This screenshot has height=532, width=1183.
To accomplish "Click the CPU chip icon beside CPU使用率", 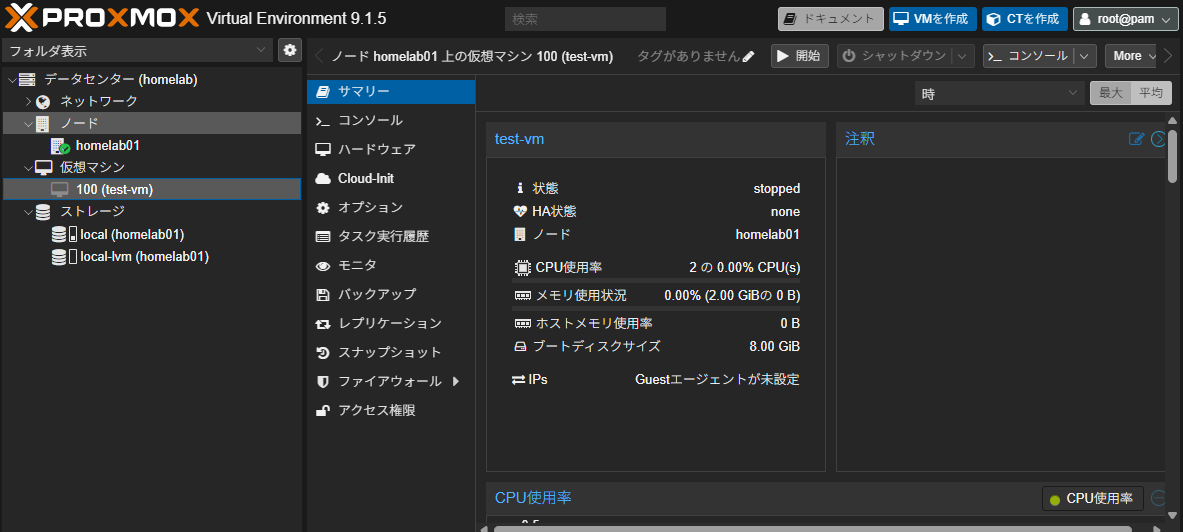I will coord(521,267).
